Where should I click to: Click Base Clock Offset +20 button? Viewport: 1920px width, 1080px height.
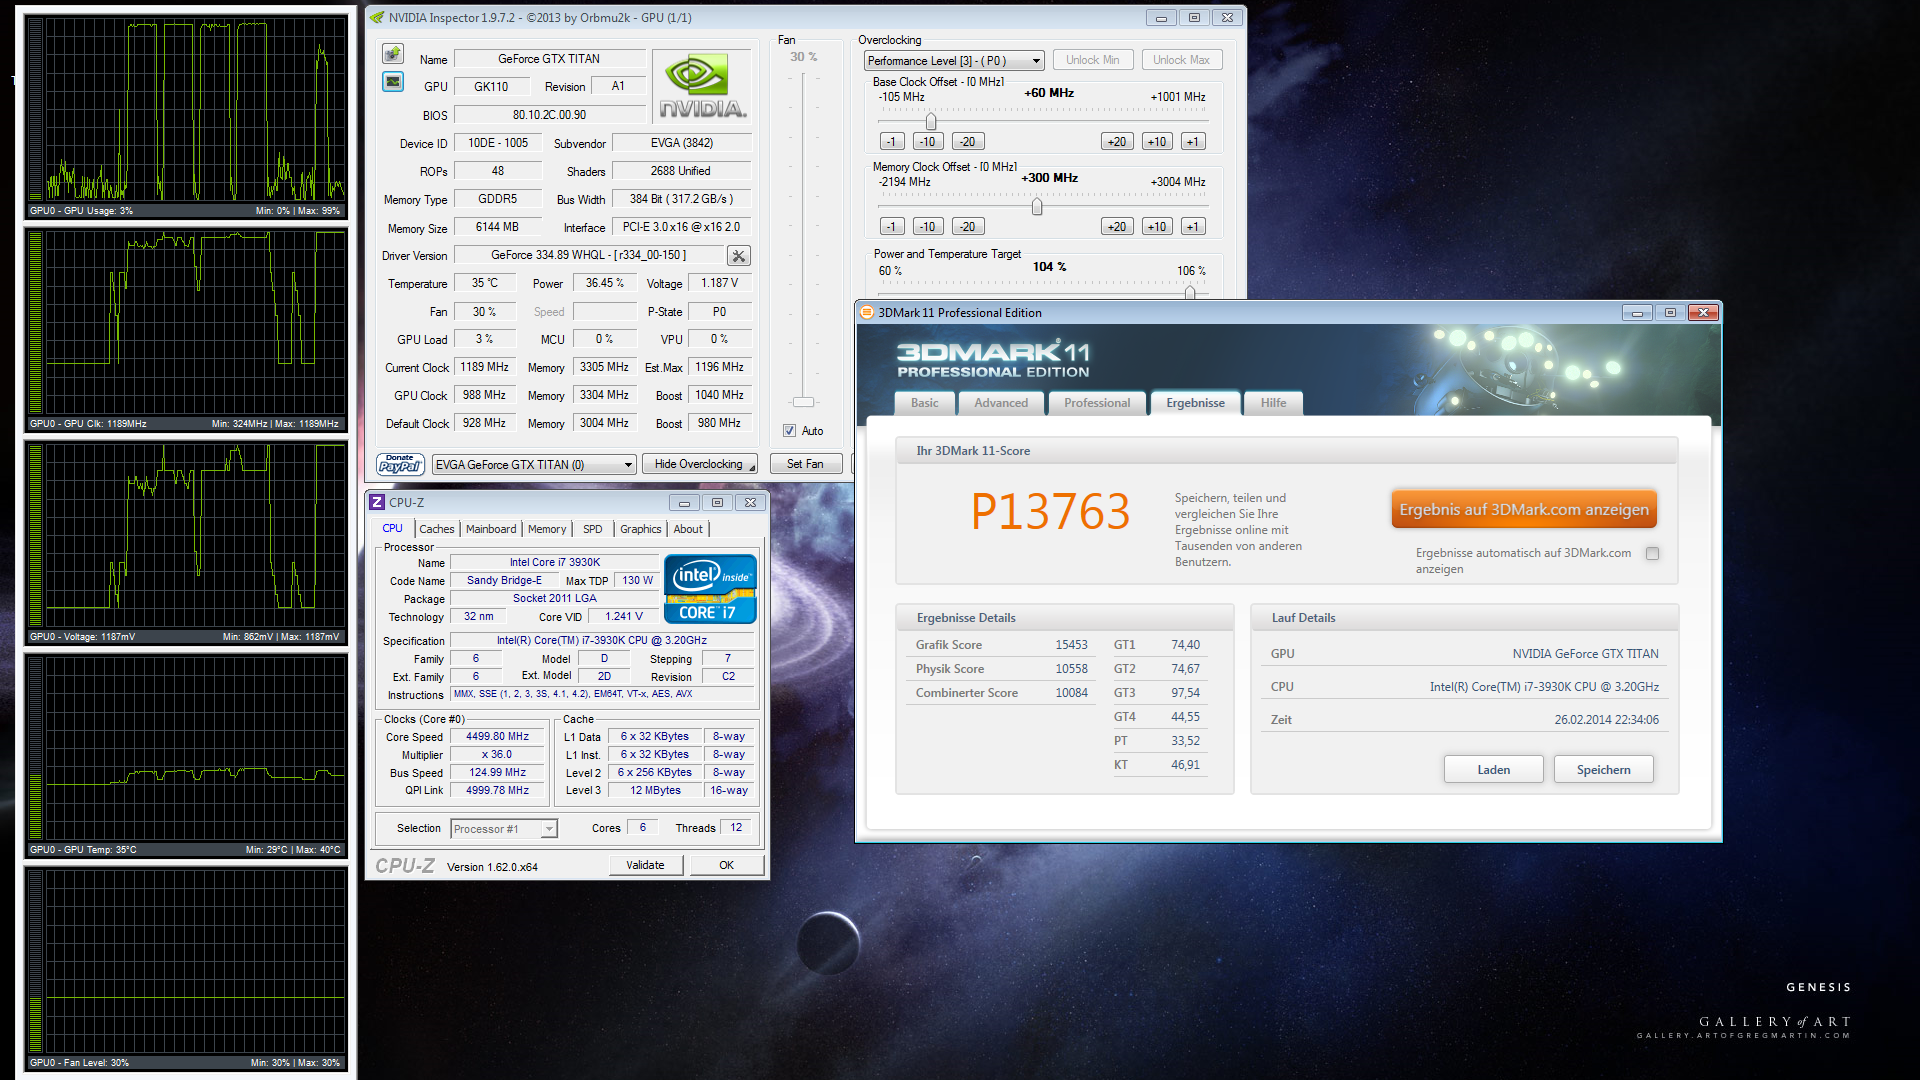click(1117, 142)
